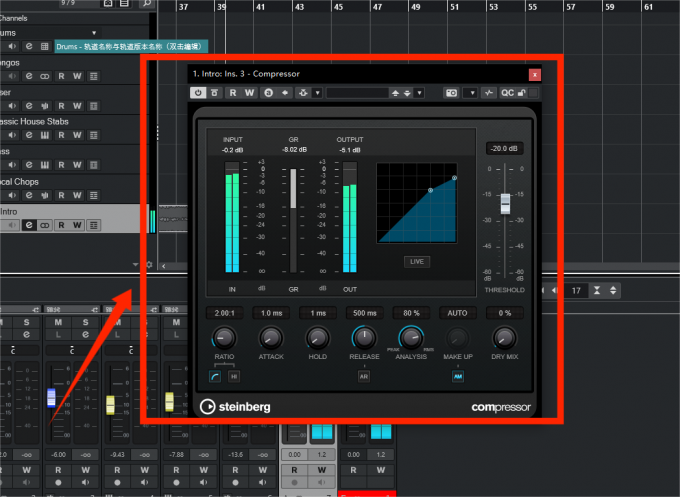Click the -9.43 mixer volume value
This screenshot has width=680, height=497.
point(118,454)
